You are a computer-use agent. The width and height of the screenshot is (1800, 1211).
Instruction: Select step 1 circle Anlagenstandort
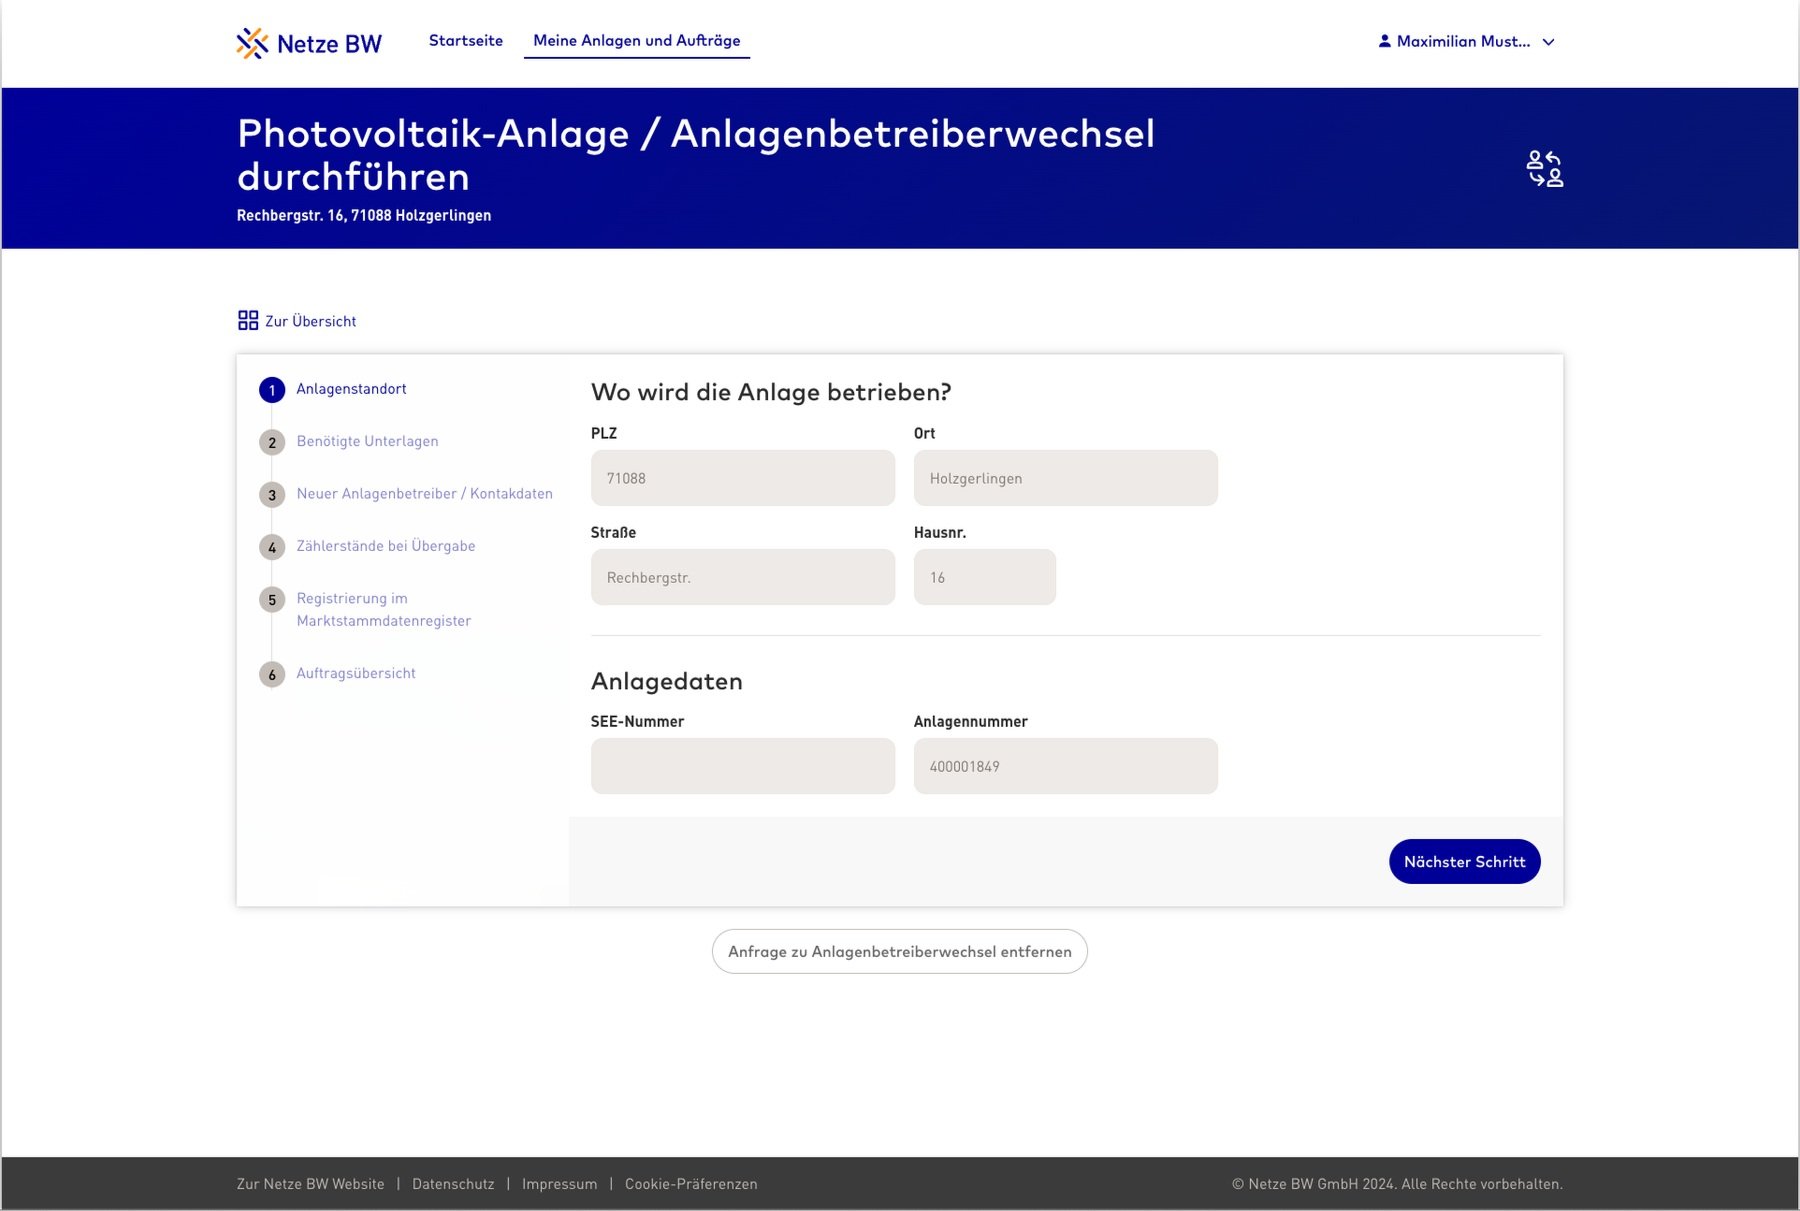click(272, 390)
